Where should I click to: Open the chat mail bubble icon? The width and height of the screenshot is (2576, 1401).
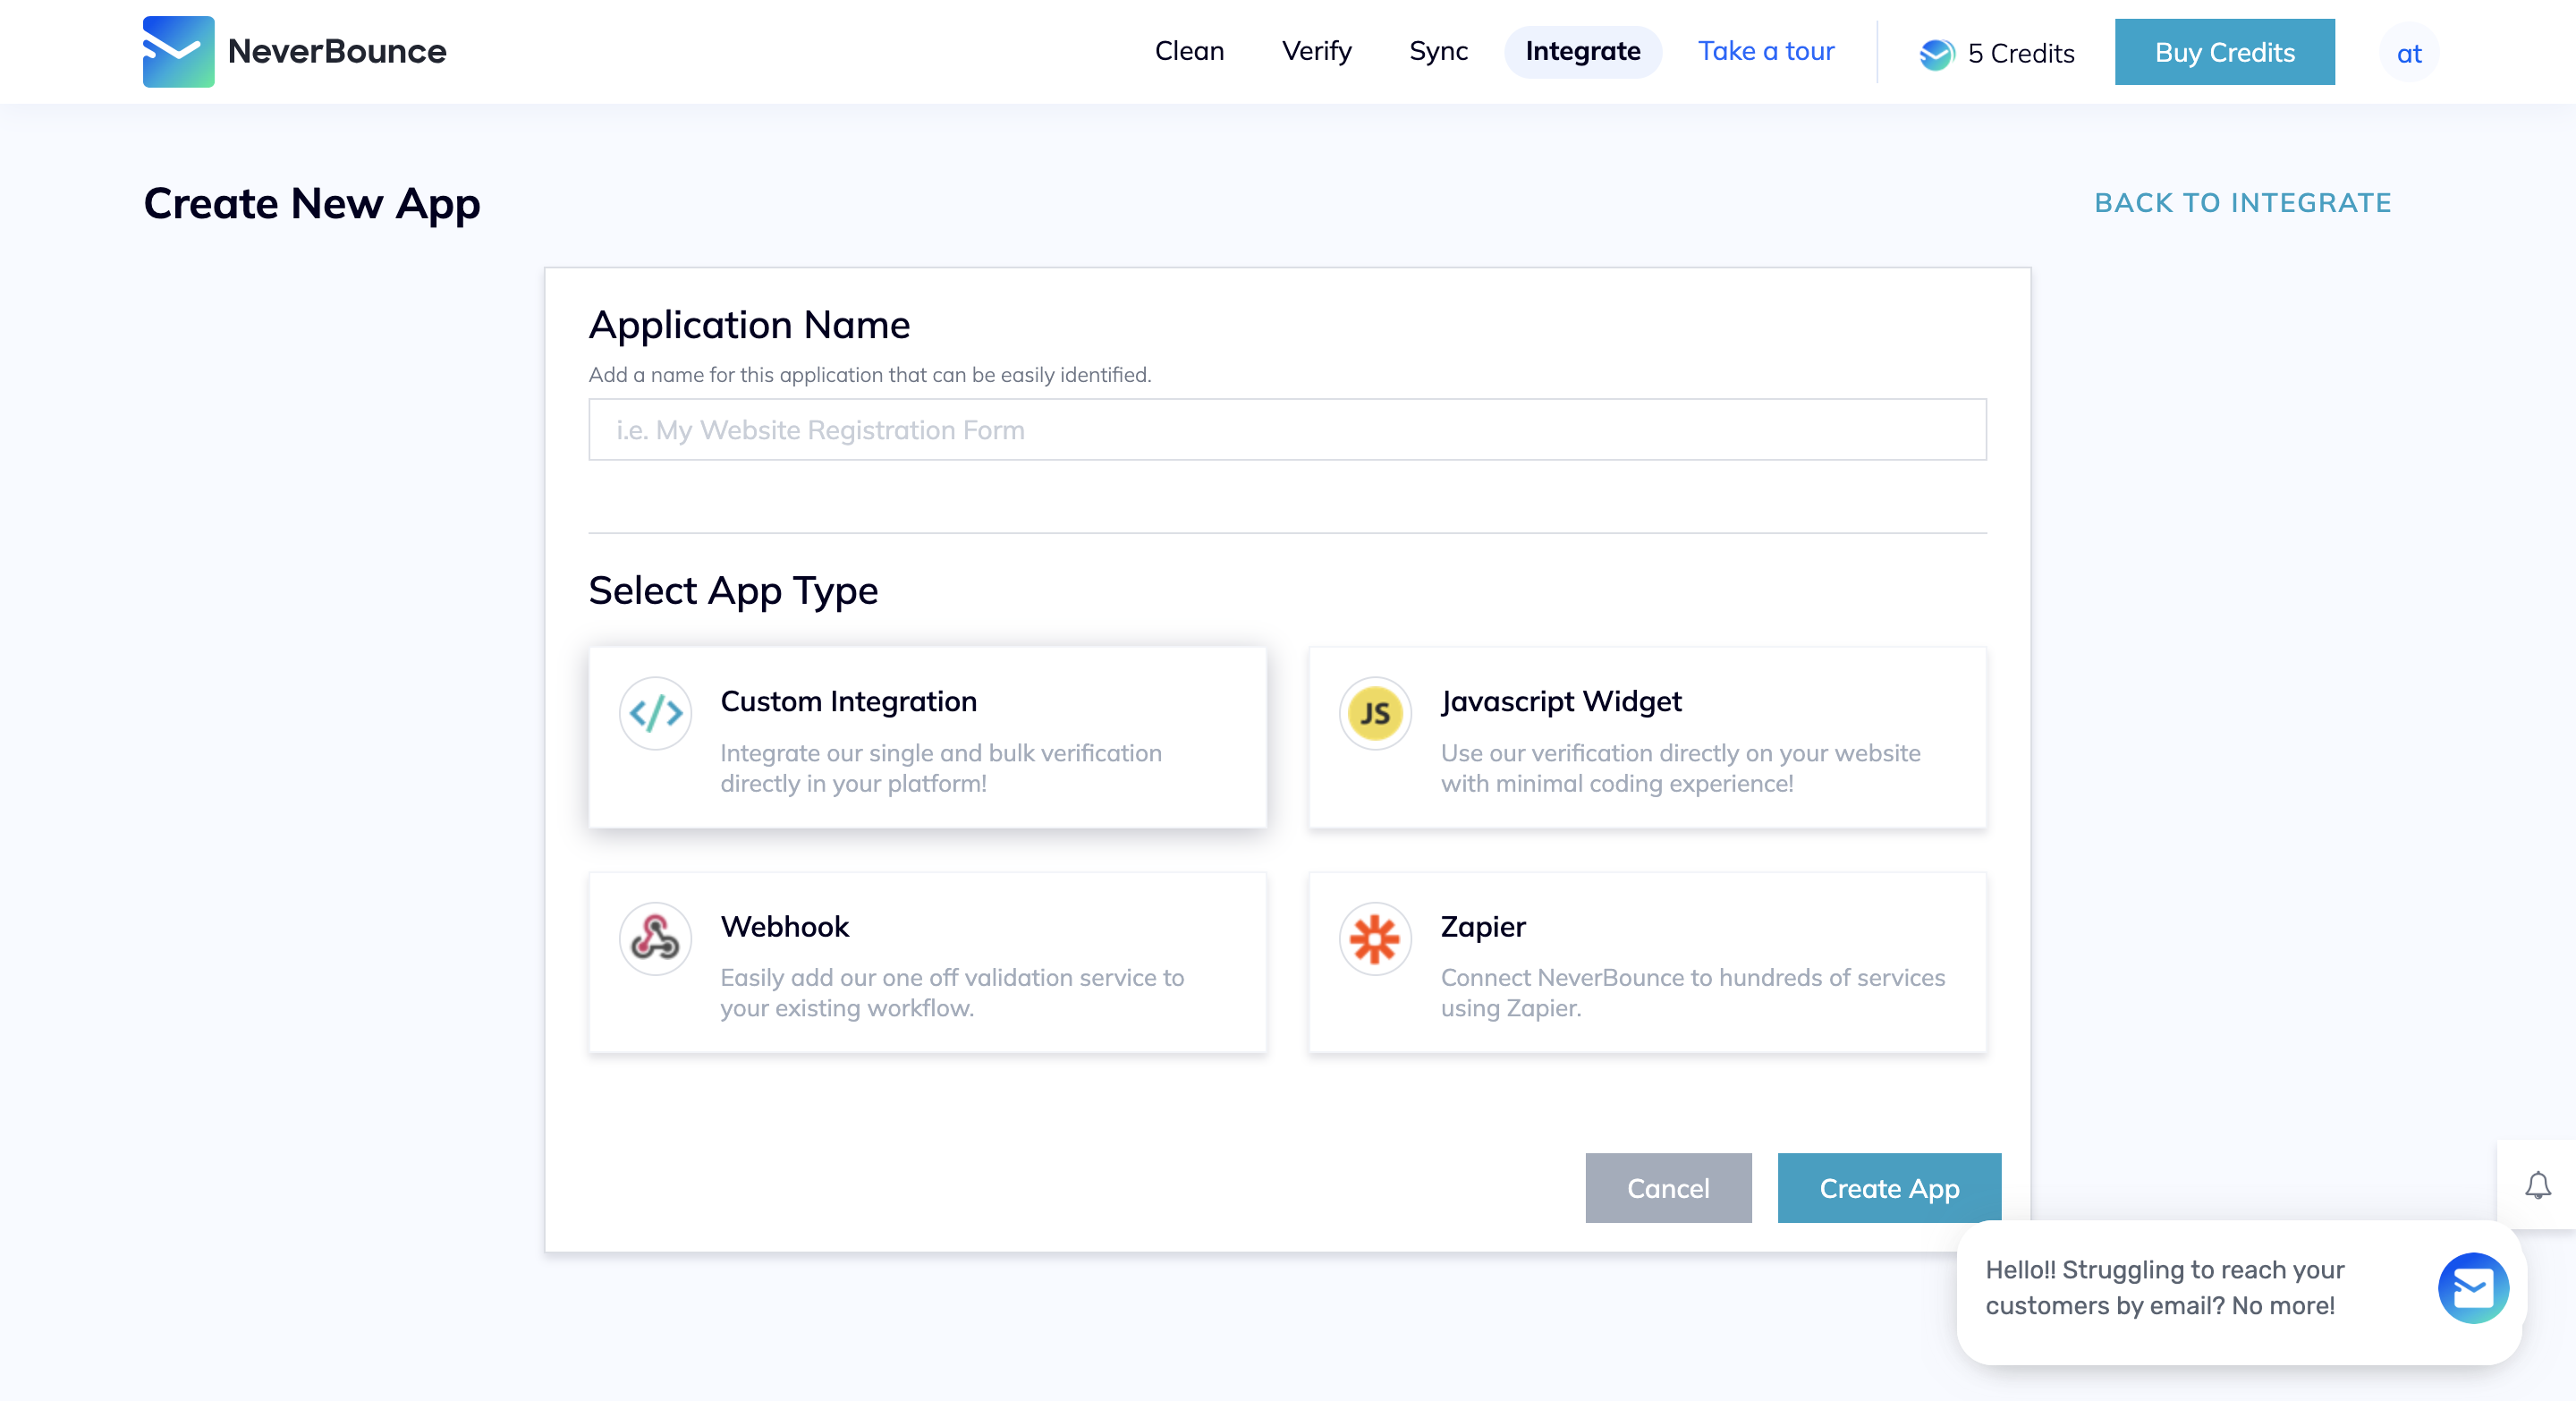[2473, 1288]
